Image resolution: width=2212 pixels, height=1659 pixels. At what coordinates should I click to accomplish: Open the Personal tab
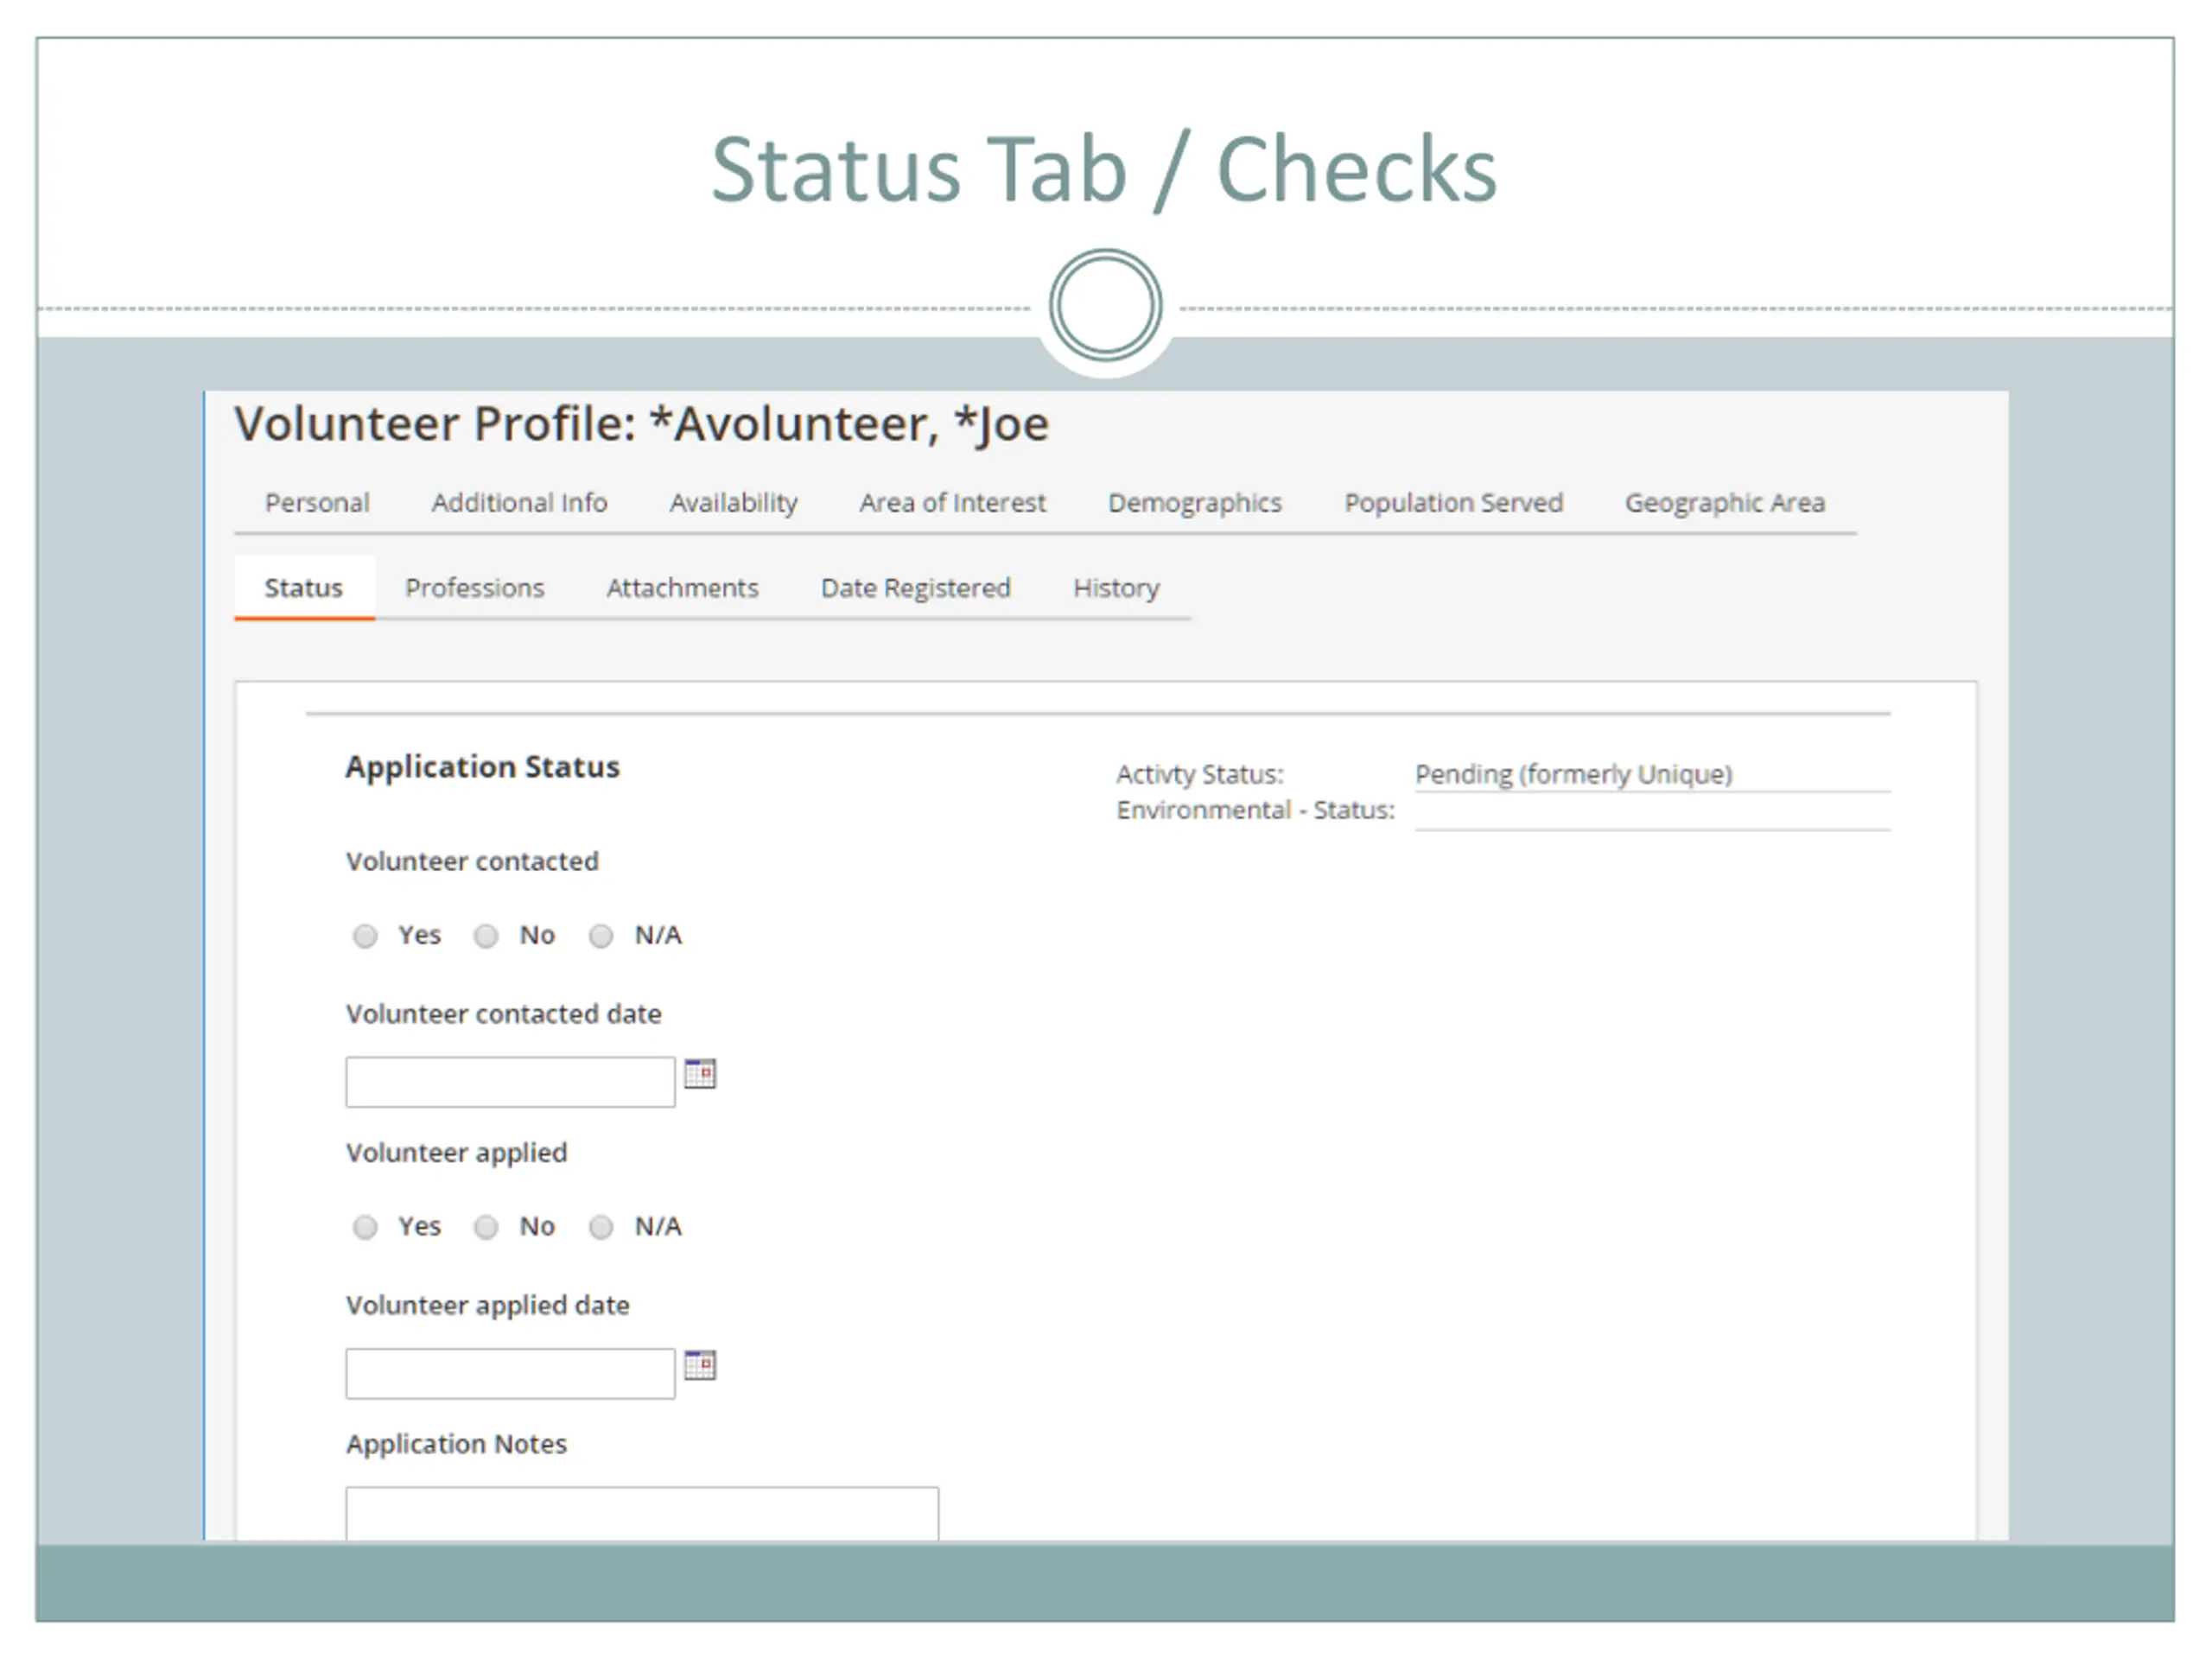pos(317,502)
